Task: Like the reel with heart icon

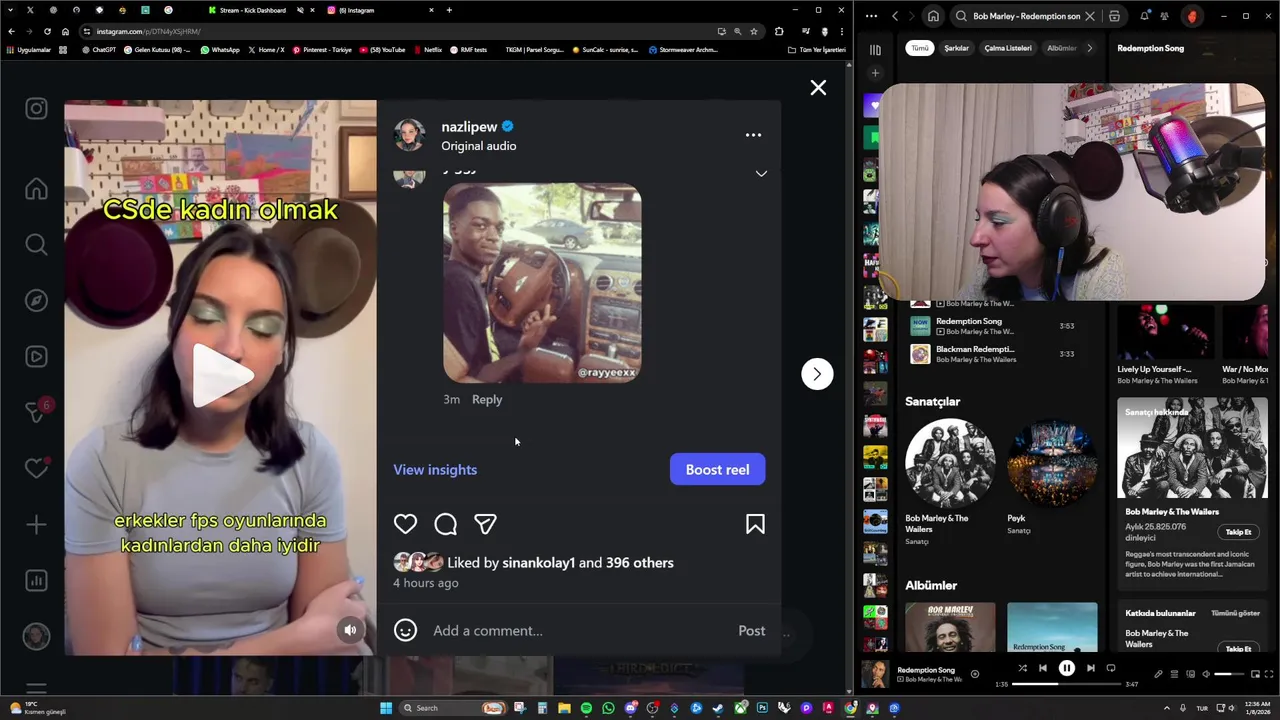Action: [x=405, y=524]
